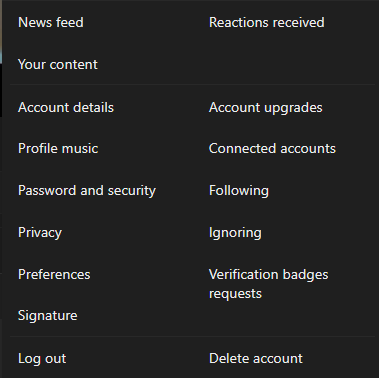Select Account details
The image size is (379, 378).
pyautogui.click(x=66, y=107)
